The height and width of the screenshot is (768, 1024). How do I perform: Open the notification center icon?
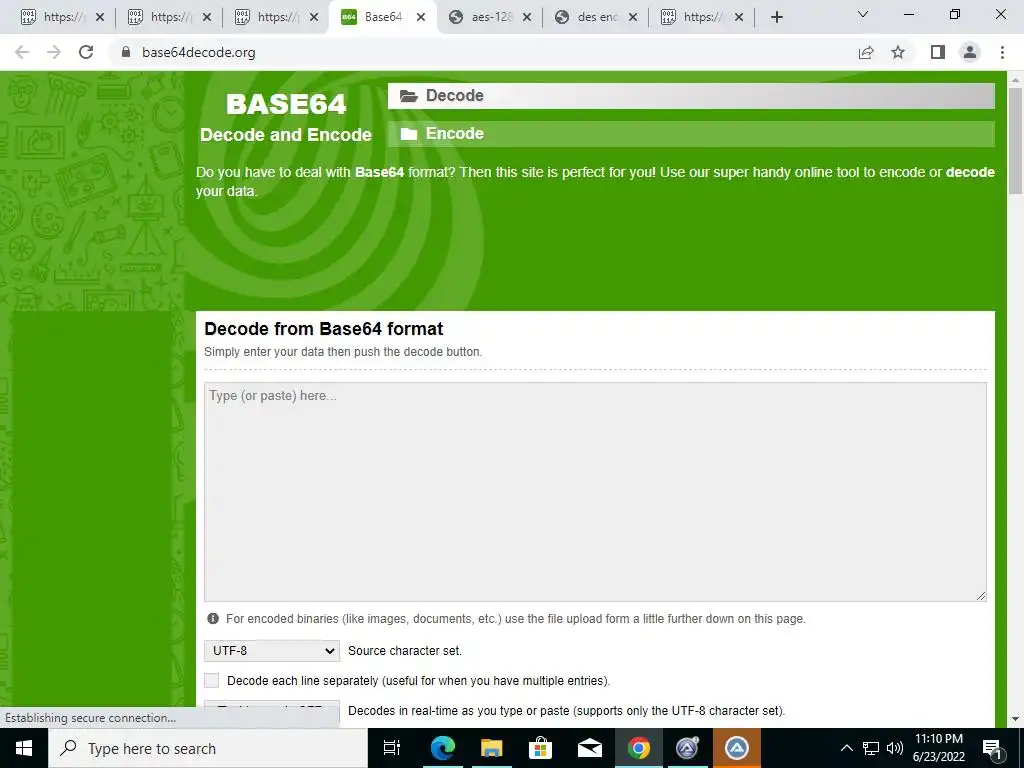[x=992, y=748]
